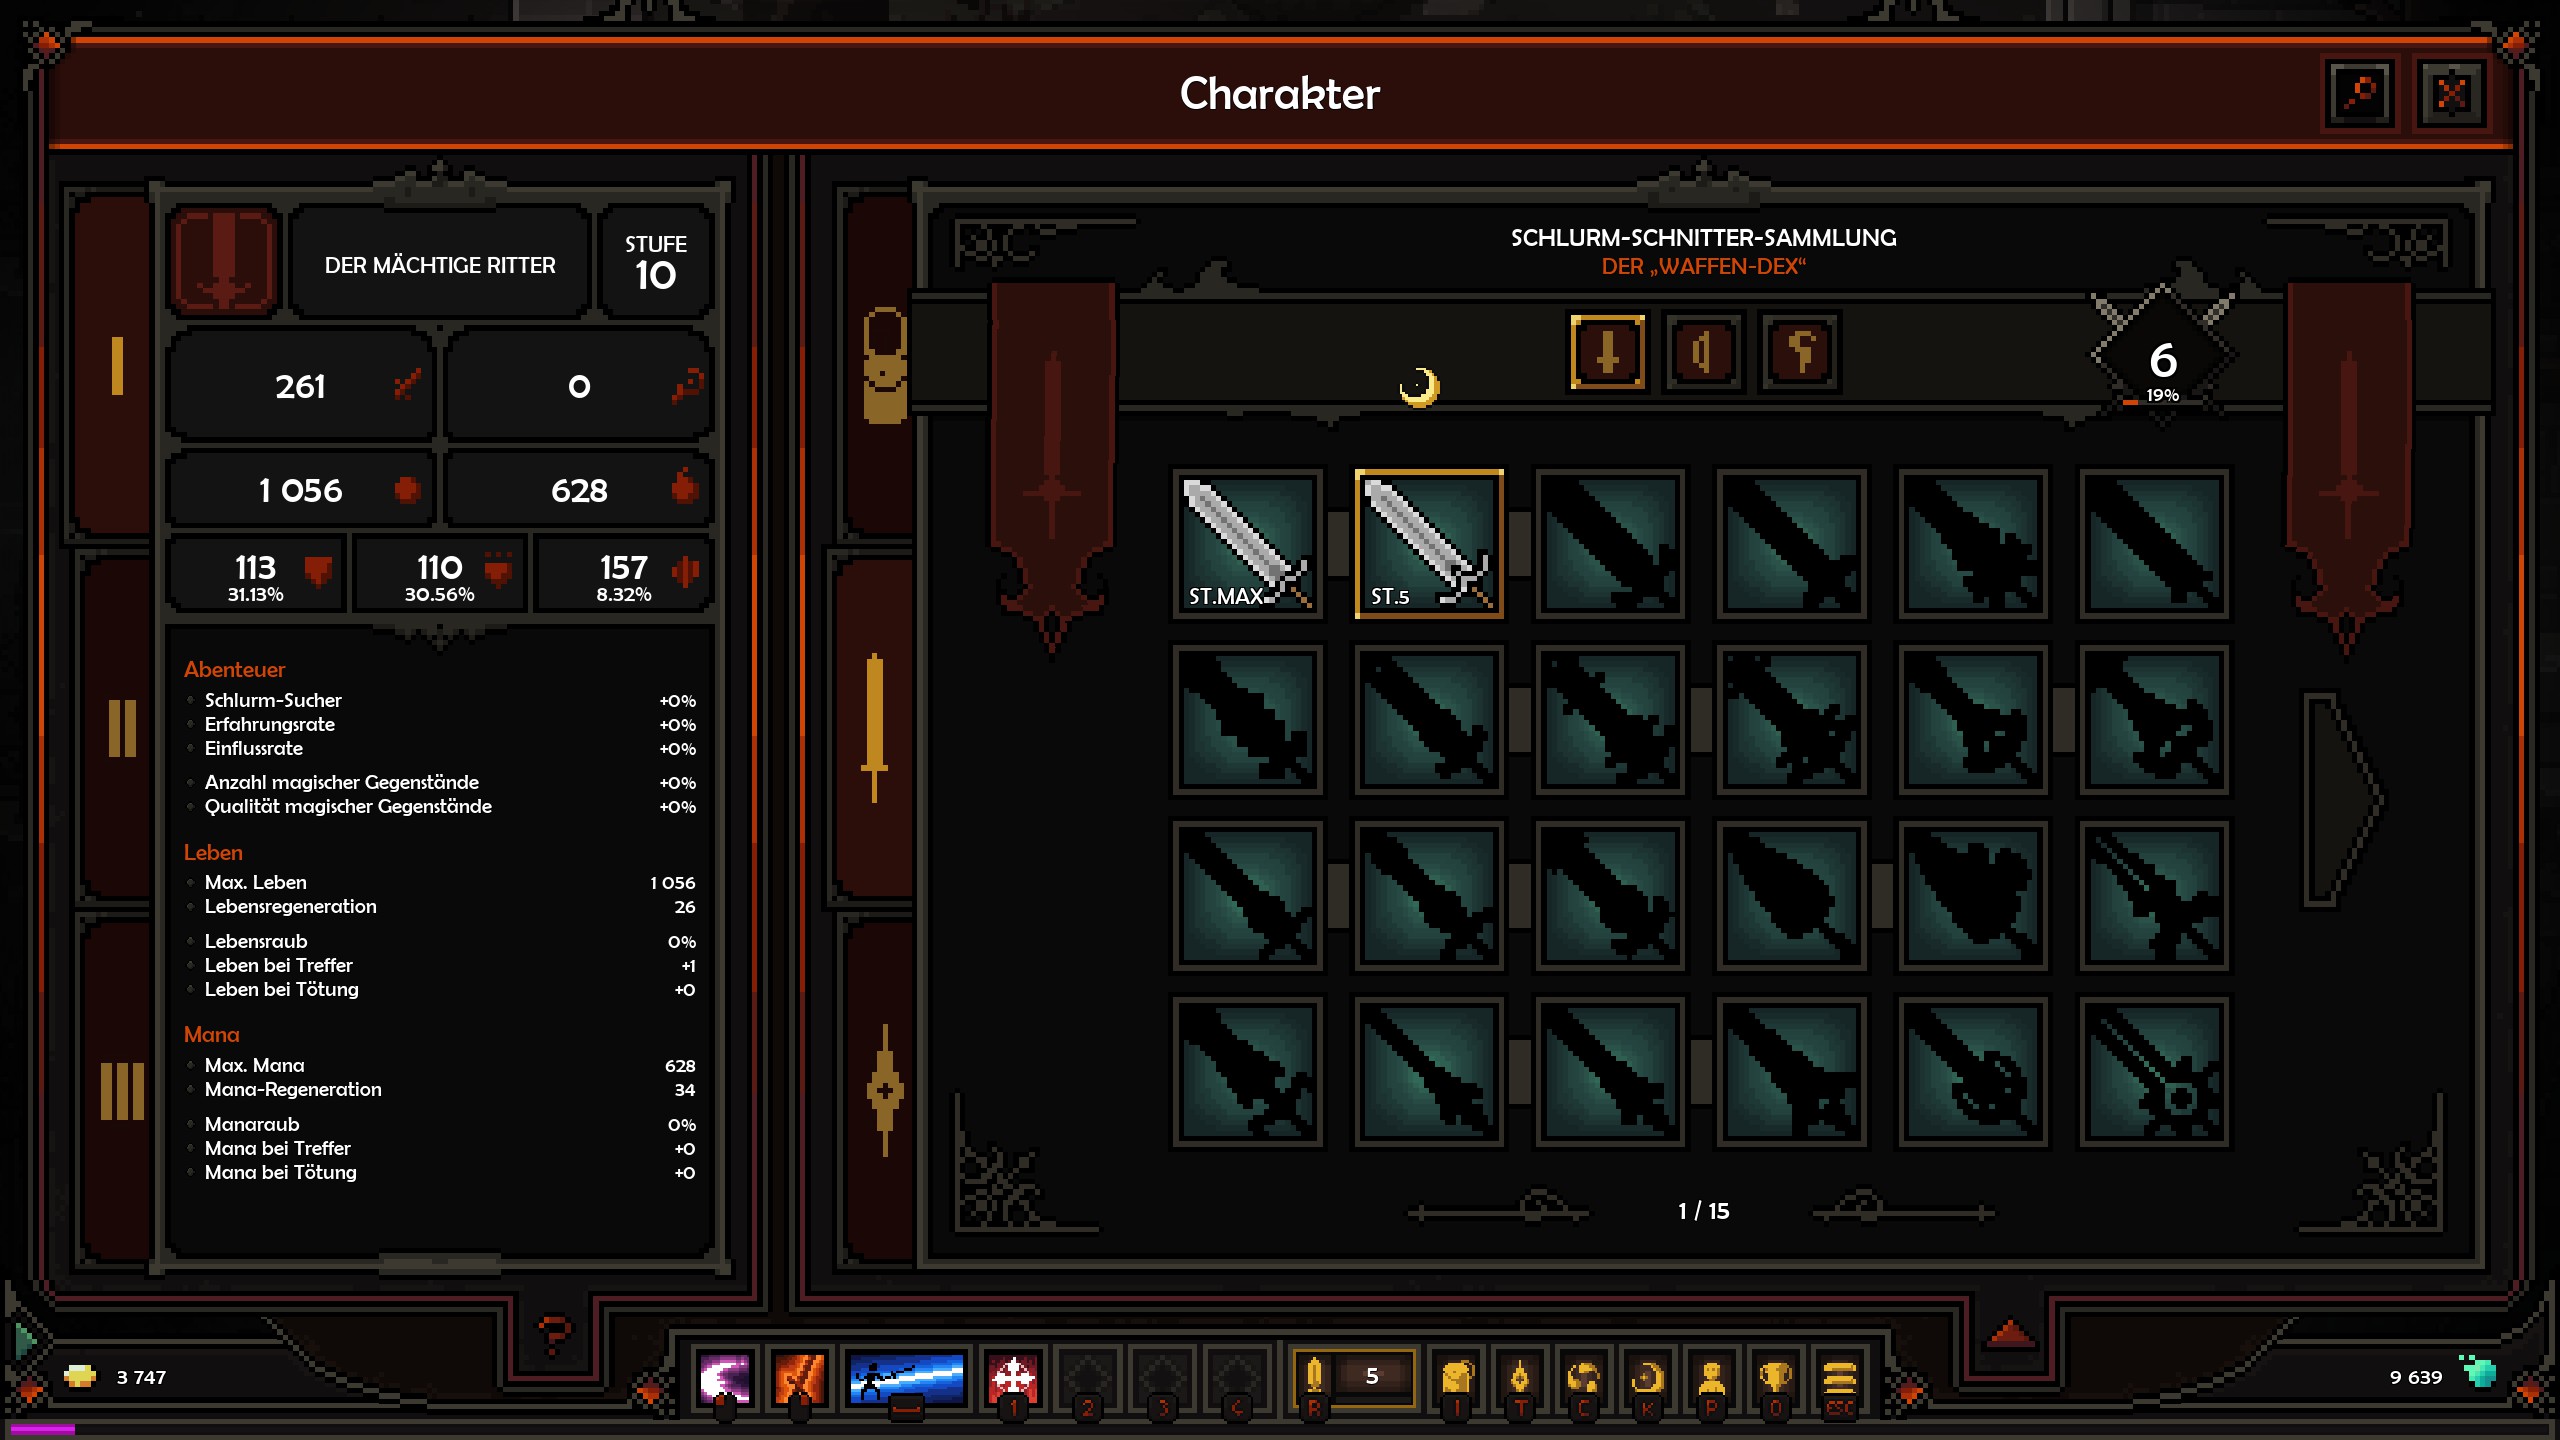Open the crescent moon icon labeled K
Screen dimensions: 2560x1440
point(1647,1378)
